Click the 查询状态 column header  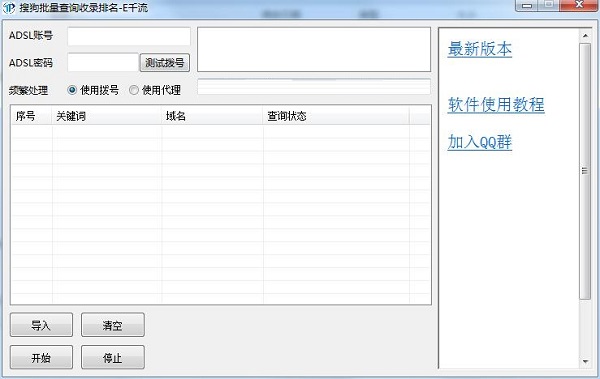pos(336,116)
